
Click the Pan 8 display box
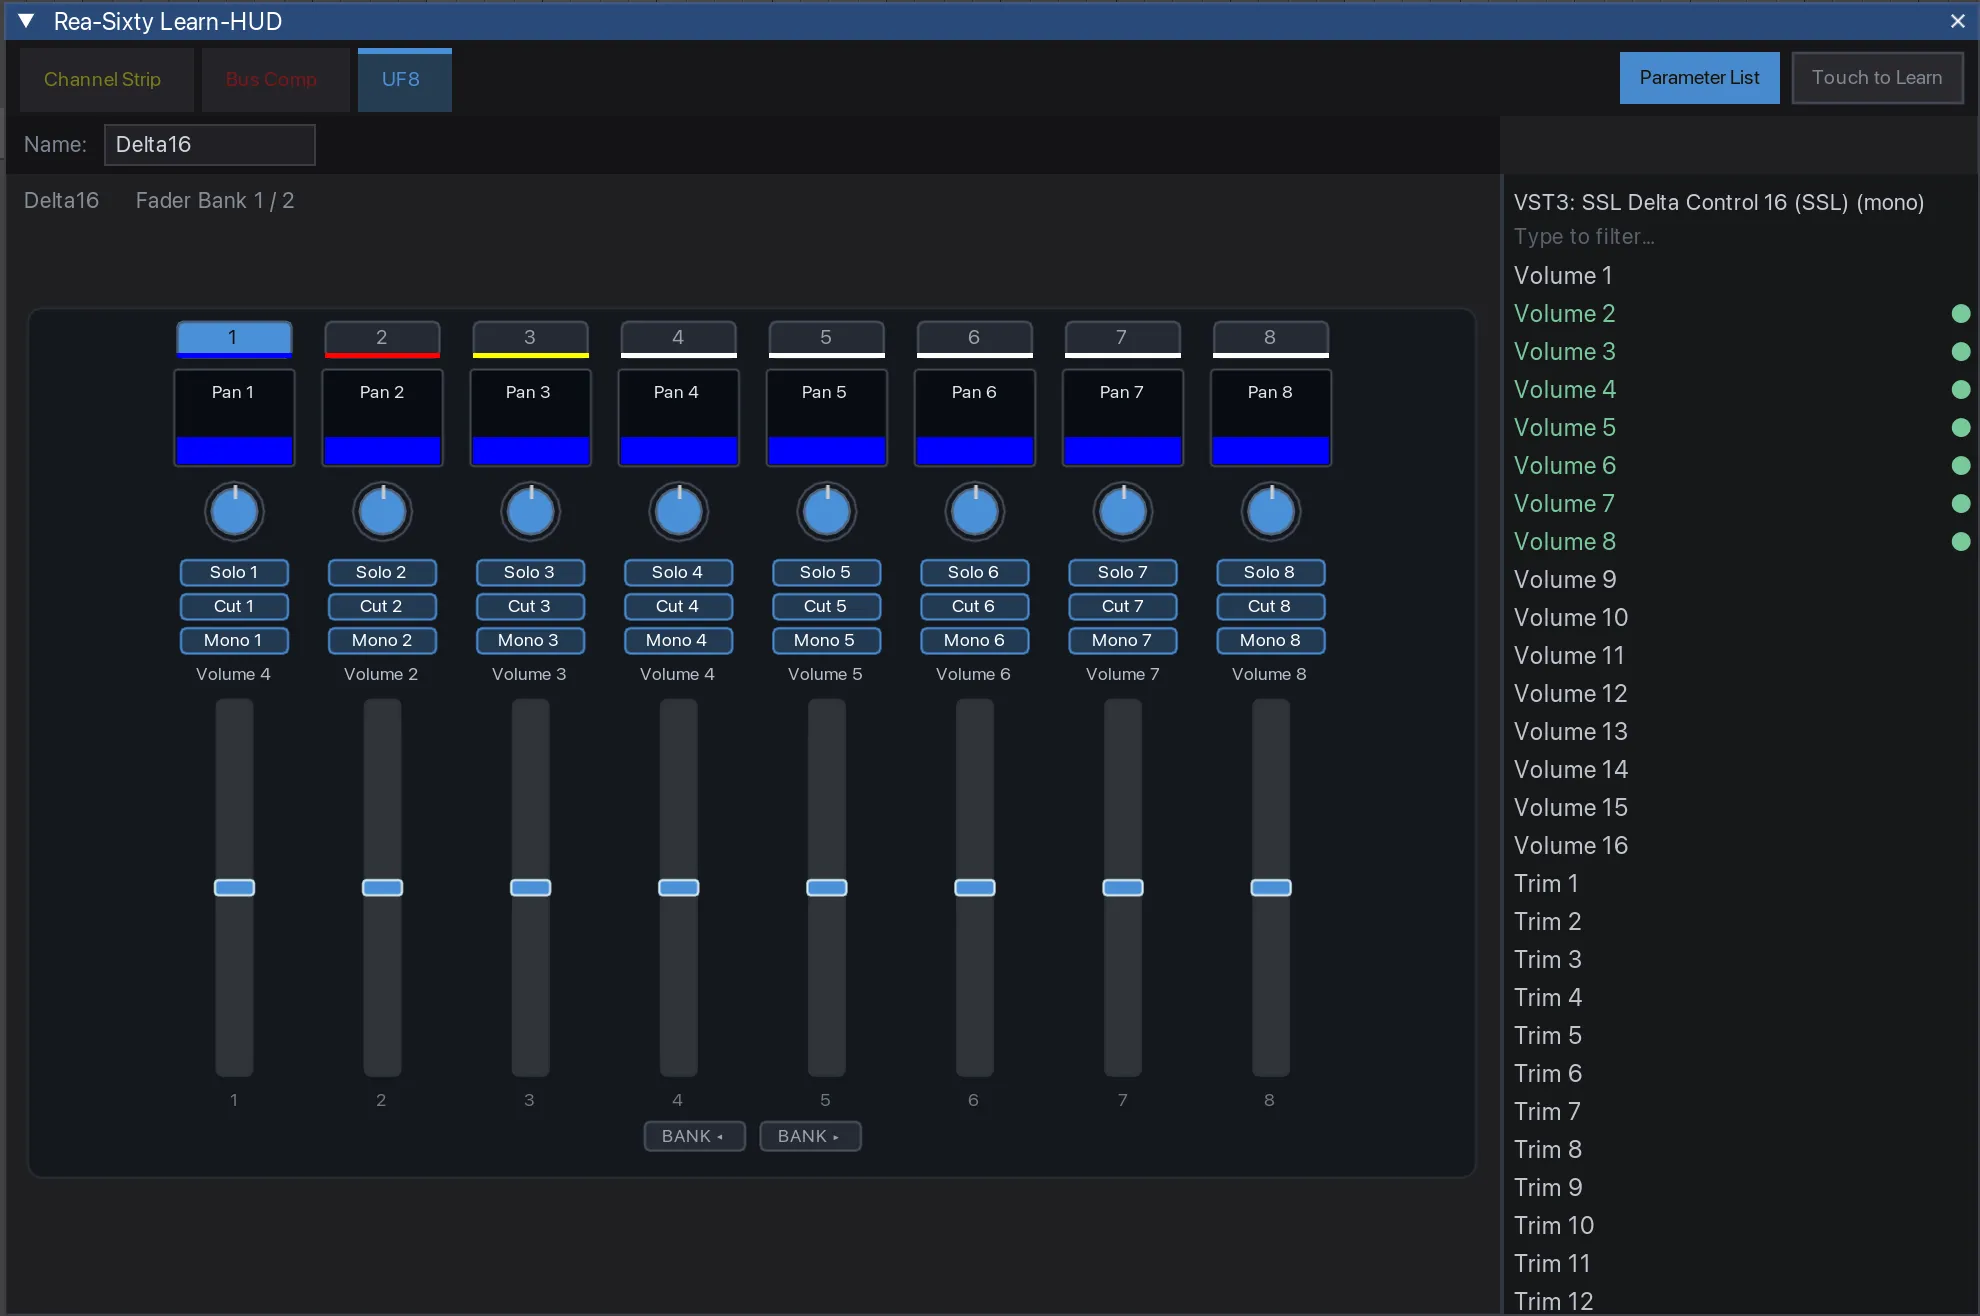pos(1270,418)
